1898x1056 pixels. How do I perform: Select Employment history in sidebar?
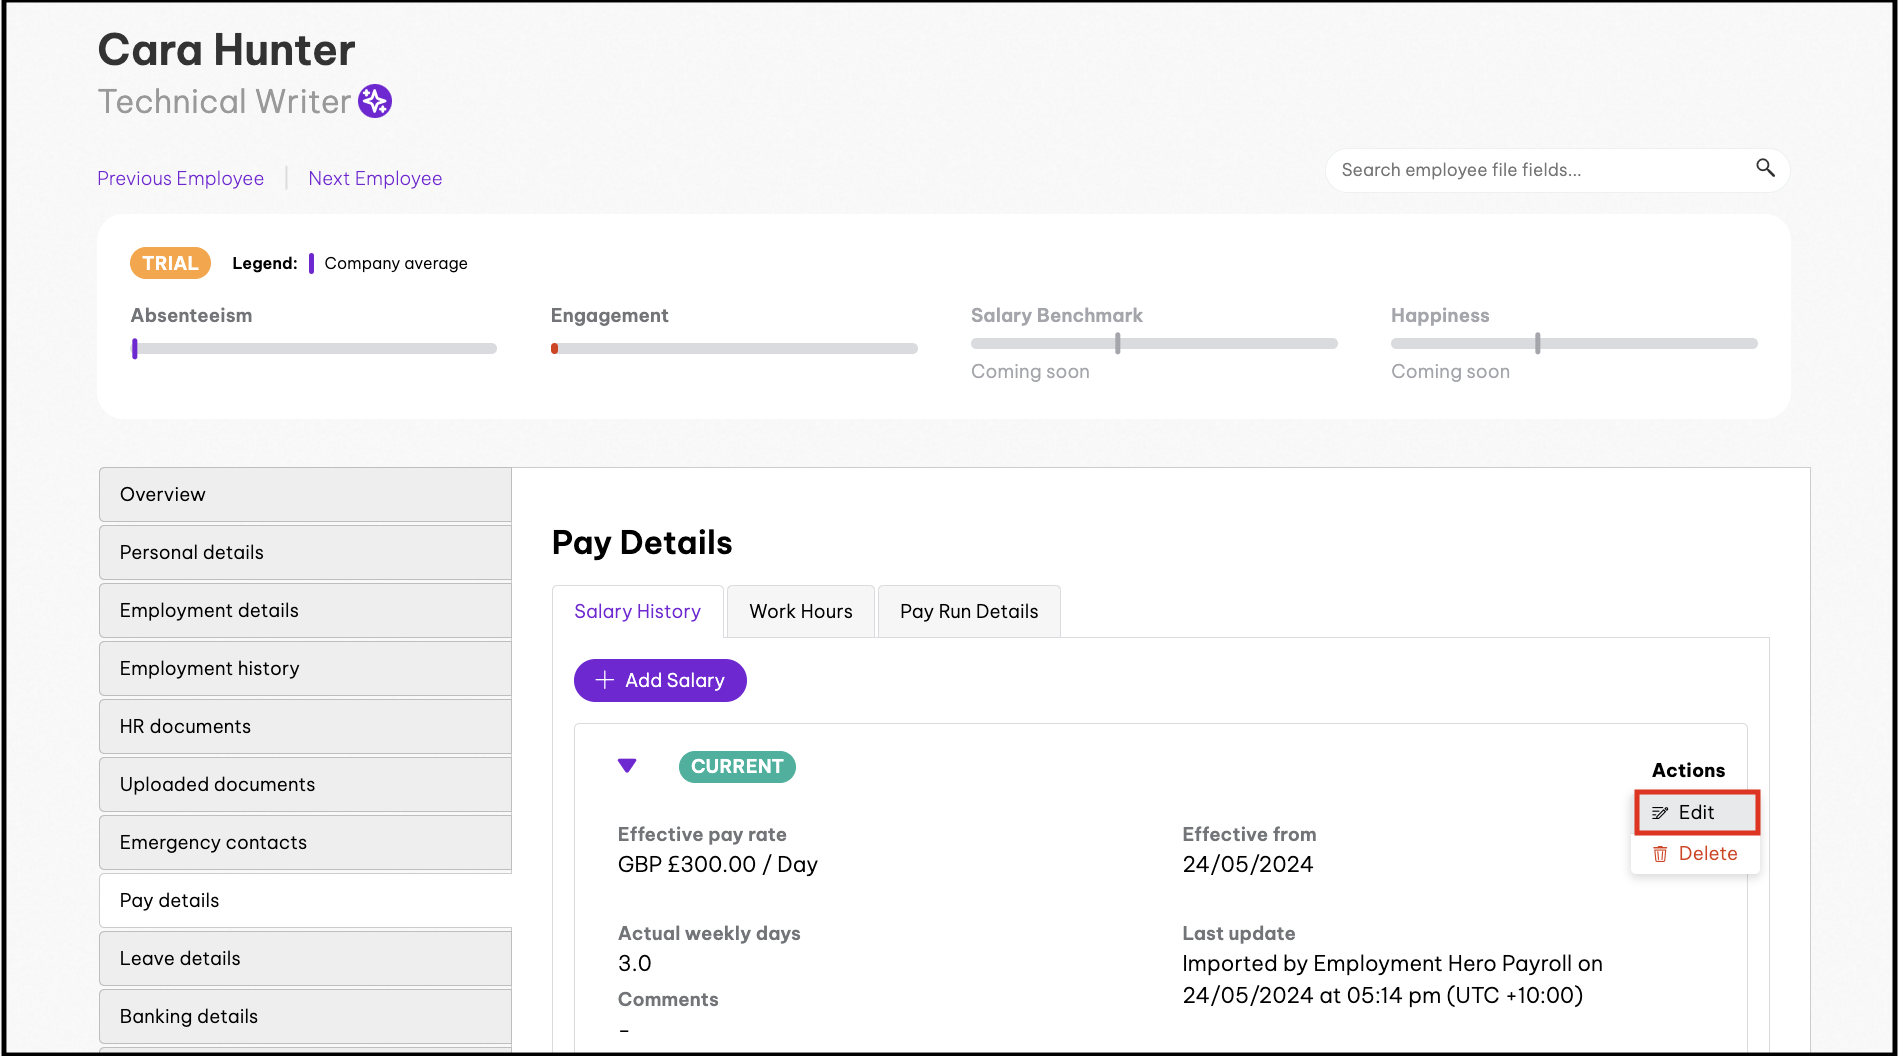pos(305,668)
